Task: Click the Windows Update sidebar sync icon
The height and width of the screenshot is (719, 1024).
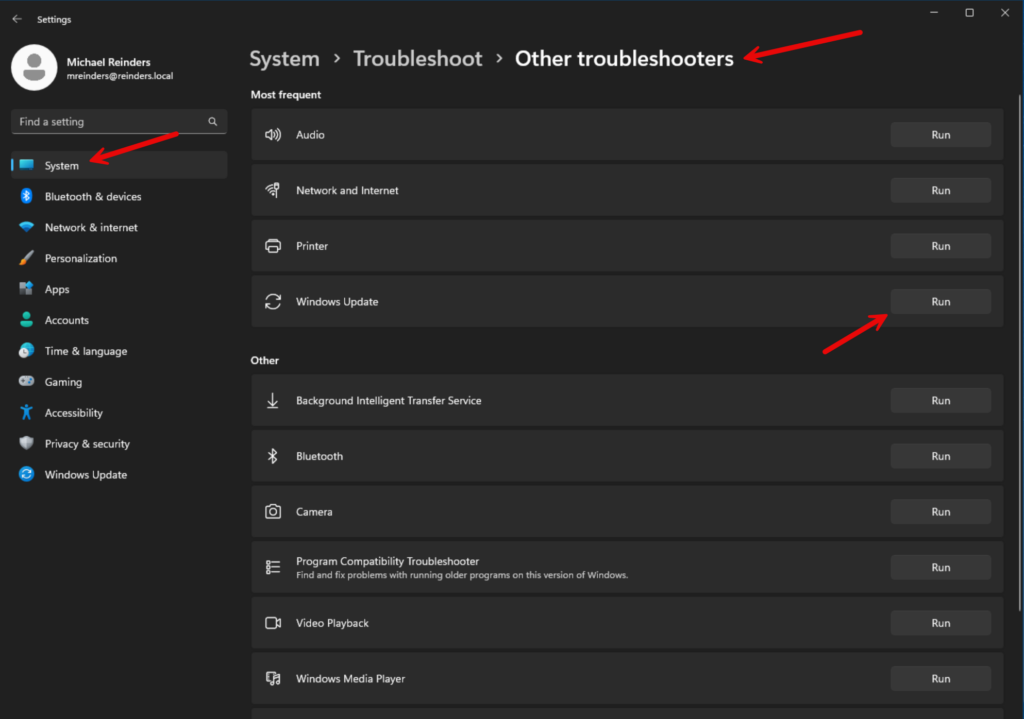Action: (26, 474)
